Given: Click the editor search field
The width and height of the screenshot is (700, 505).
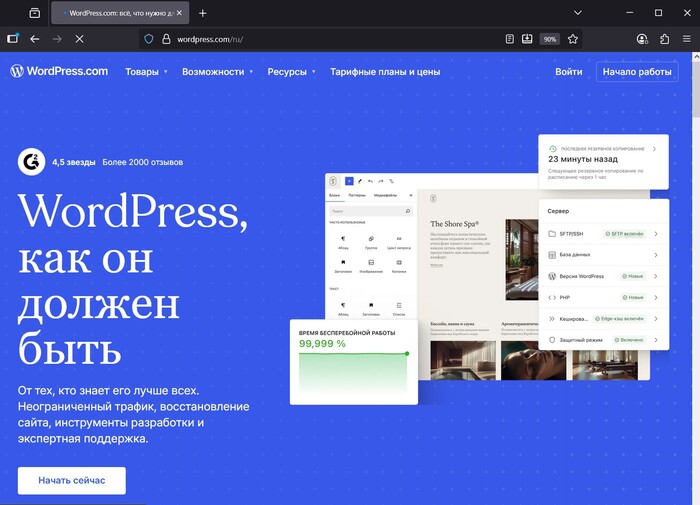Looking at the screenshot, I should [x=371, y=211].
